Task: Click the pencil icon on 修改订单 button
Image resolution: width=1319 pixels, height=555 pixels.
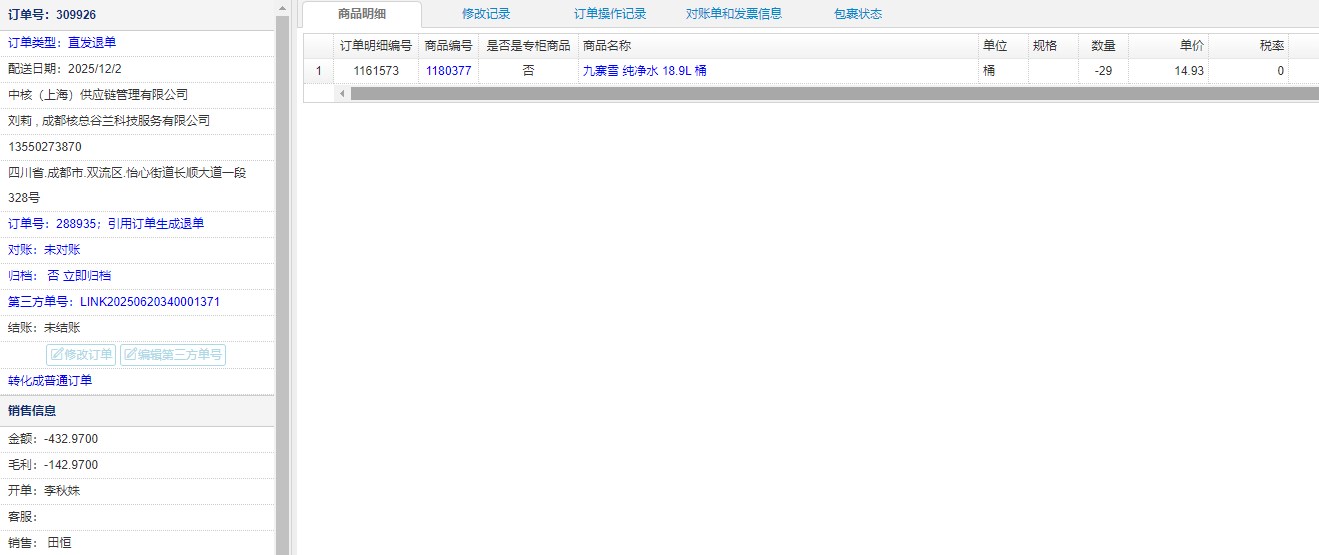Action: [57, 355]
